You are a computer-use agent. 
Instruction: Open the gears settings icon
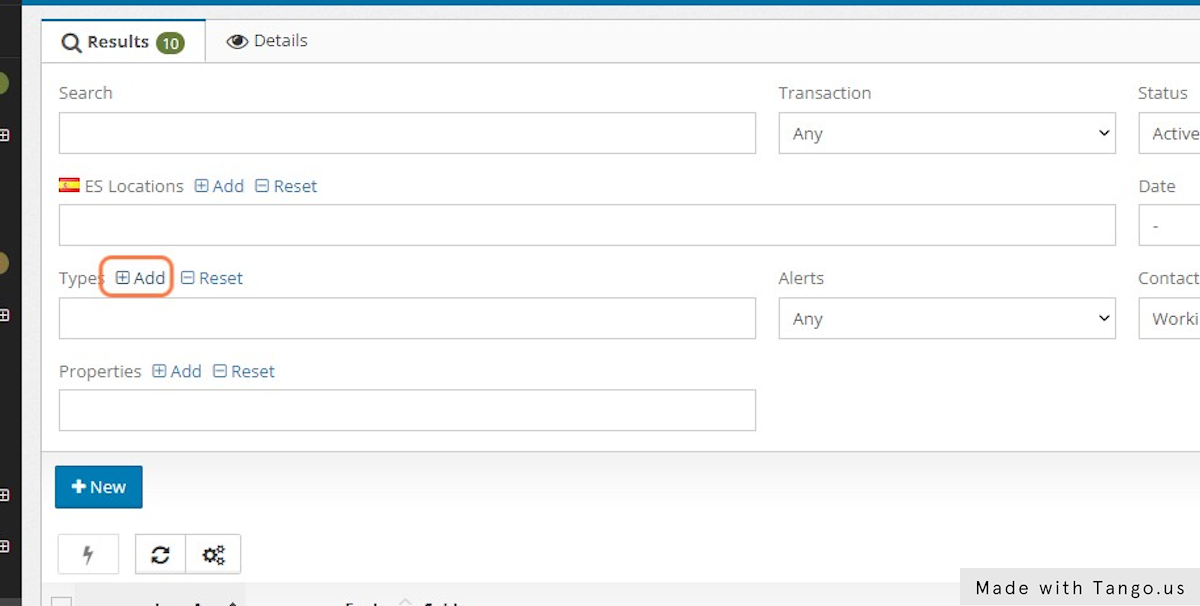[213, 554]
